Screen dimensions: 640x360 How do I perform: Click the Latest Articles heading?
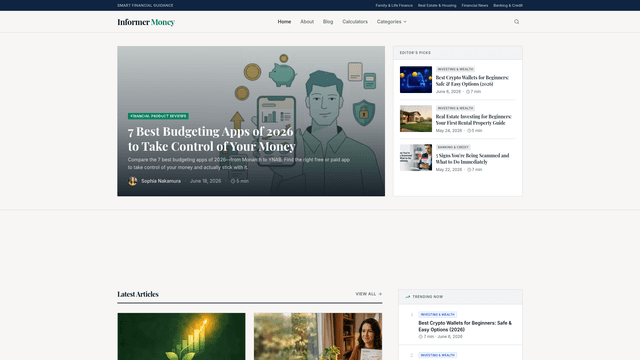[x=138, y=294]
